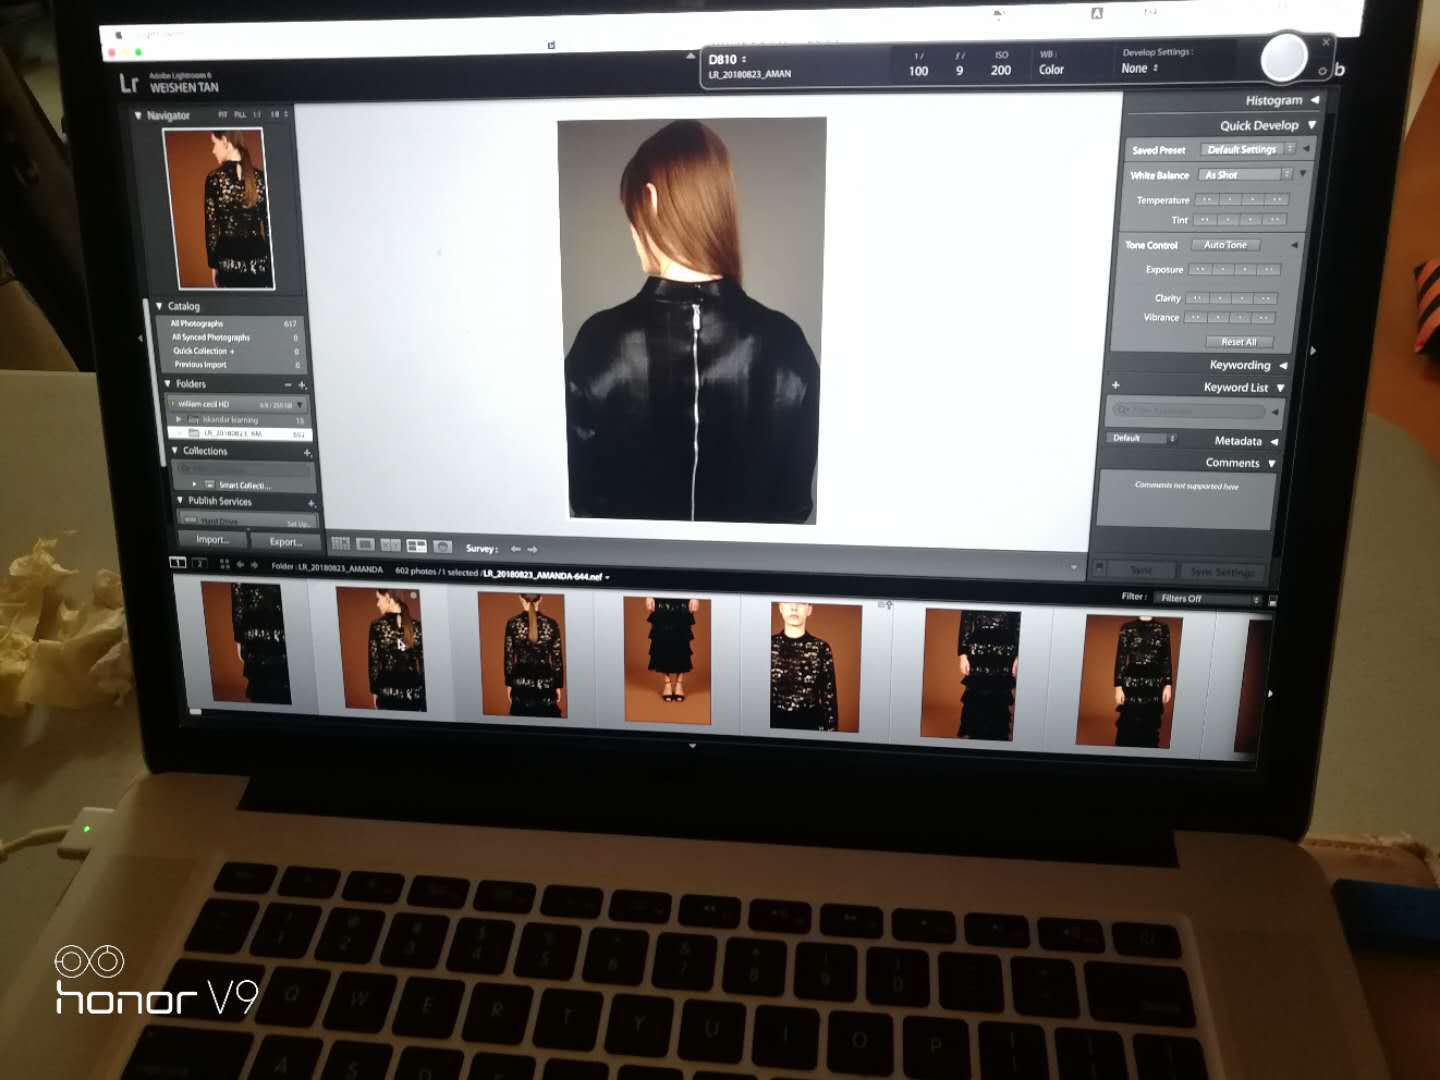Viewport: 1440px width, 1080px height.
Task: Click main window display icon labeled 1
Action: click(x=178, y=563)
